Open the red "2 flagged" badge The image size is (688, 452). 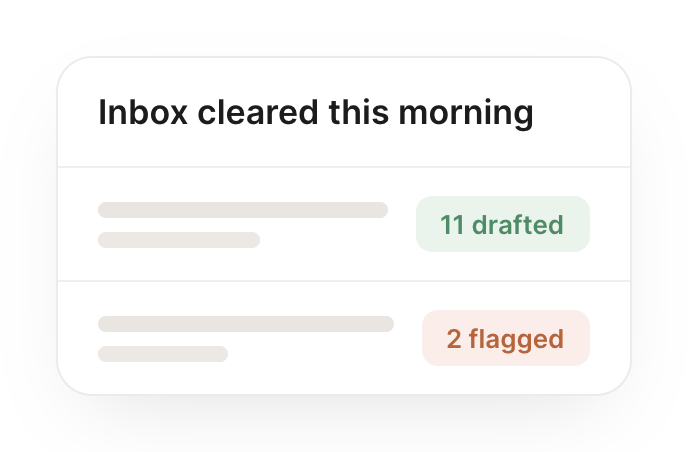tap(506, 338)
